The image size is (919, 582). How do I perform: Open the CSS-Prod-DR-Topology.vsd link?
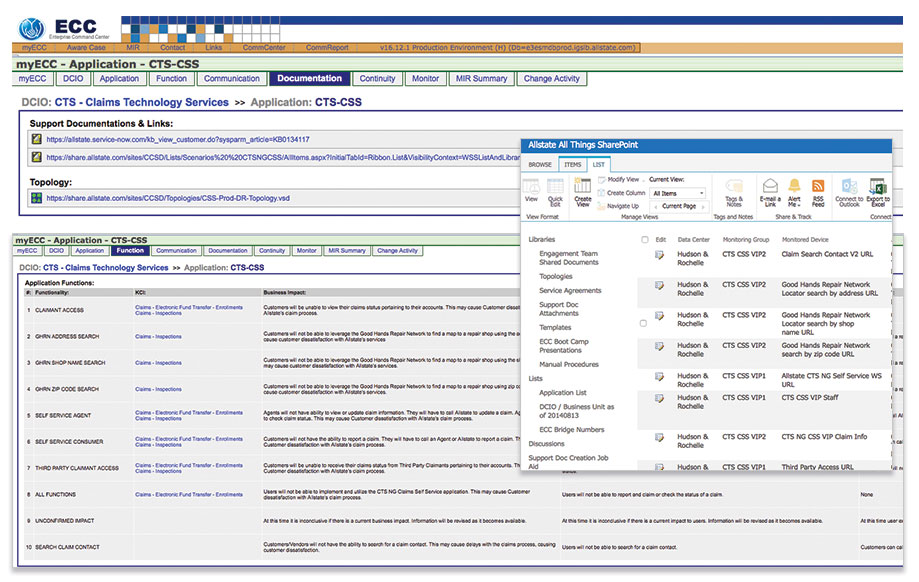(168, 198)
